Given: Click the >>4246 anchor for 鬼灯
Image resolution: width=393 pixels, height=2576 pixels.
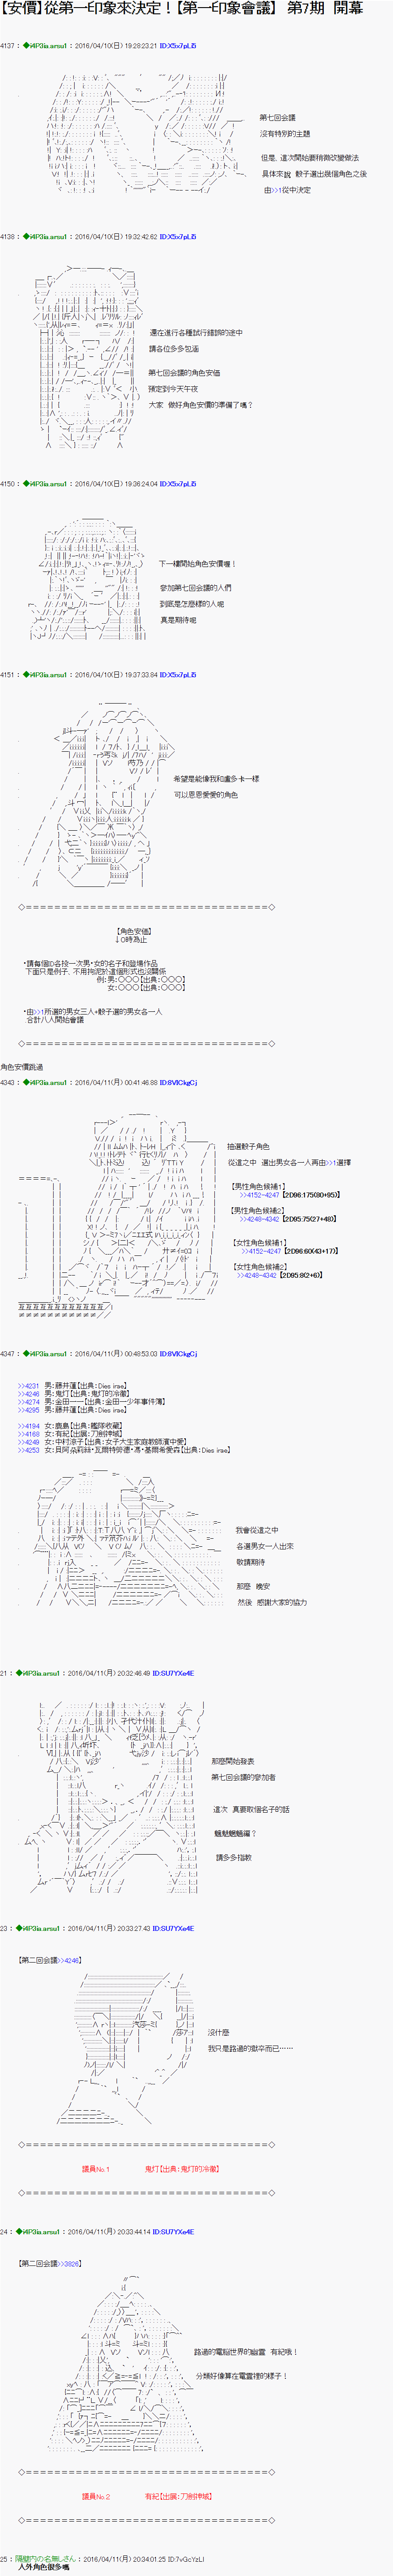Looking at the screenshot, I should click(29, 1394).
